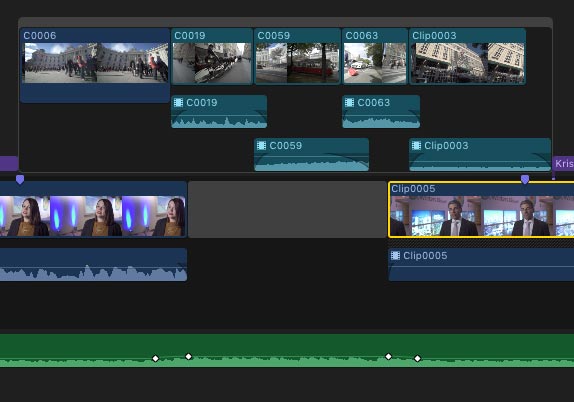Screen dimensions: 574x402
Task: Select the gray gap clip in primary storyline
Action: [x=288, y=209]
